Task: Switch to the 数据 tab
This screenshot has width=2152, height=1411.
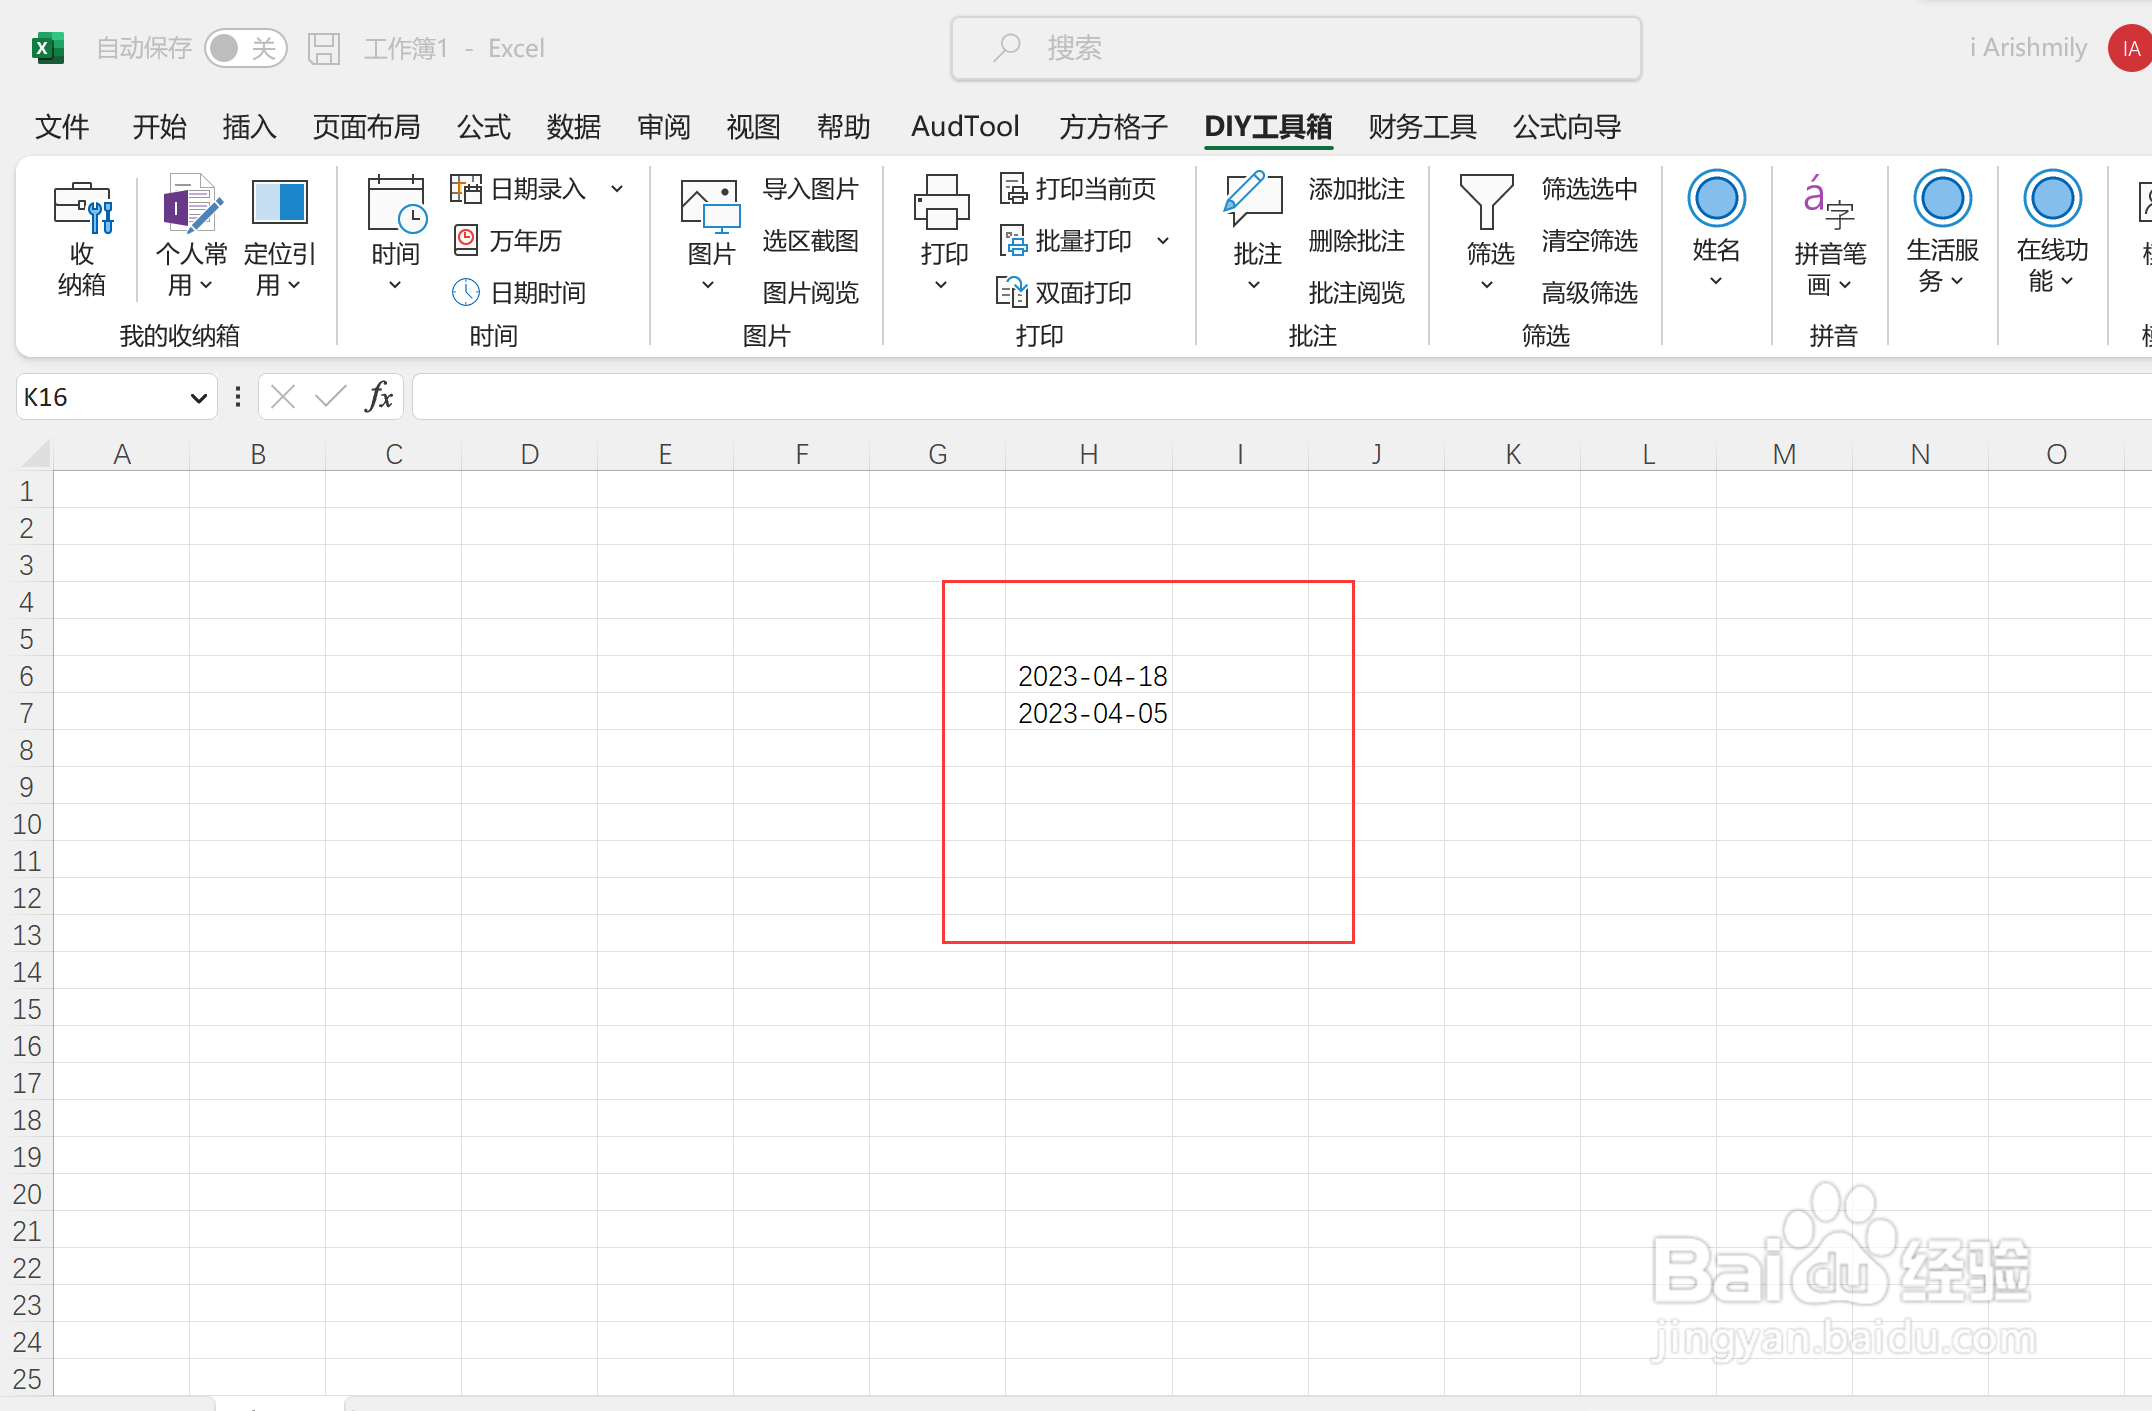Action: 574,127
